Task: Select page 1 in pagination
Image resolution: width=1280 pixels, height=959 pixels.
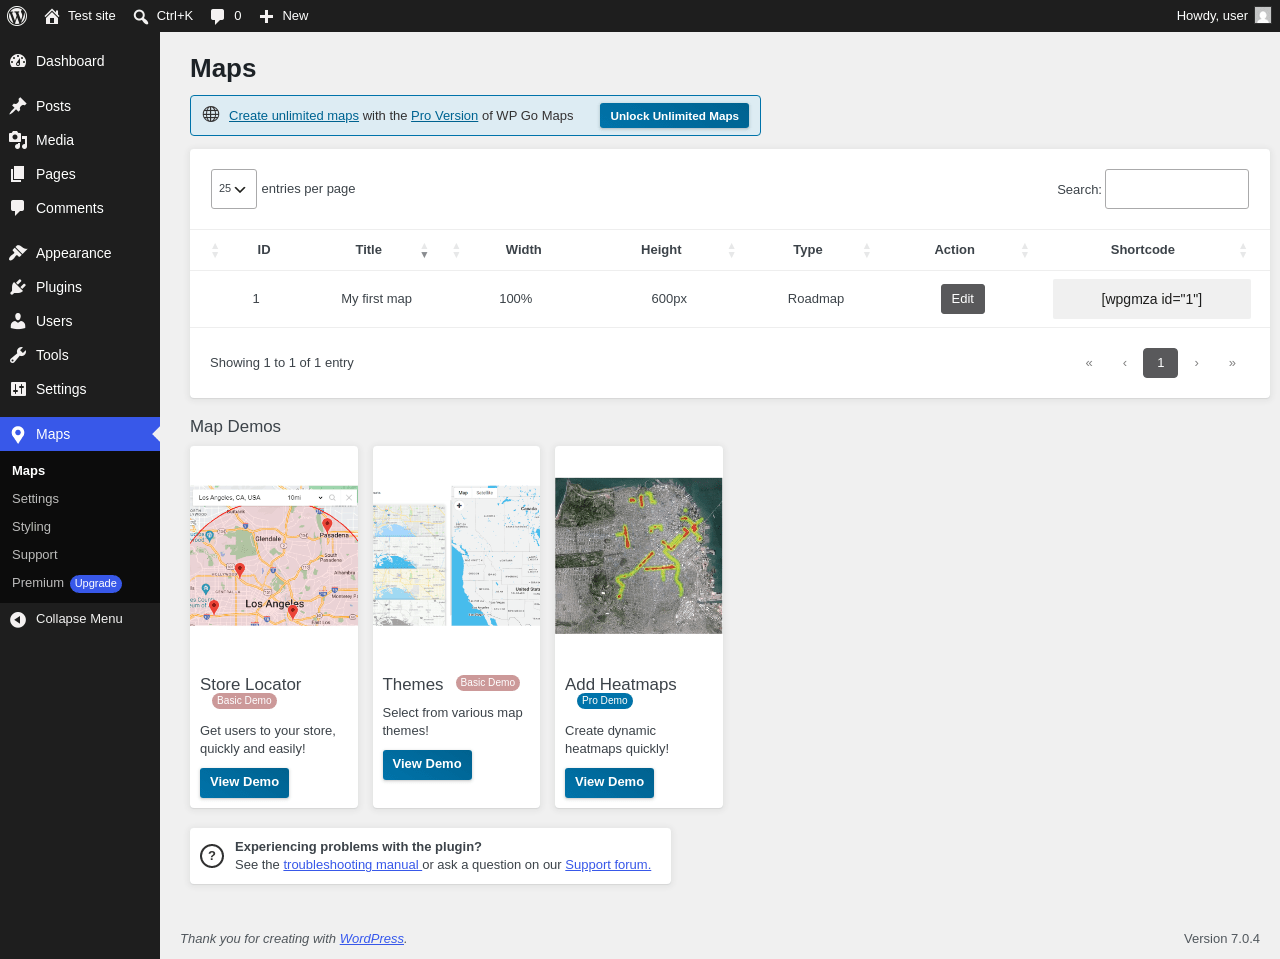Action: (1160, 363)
